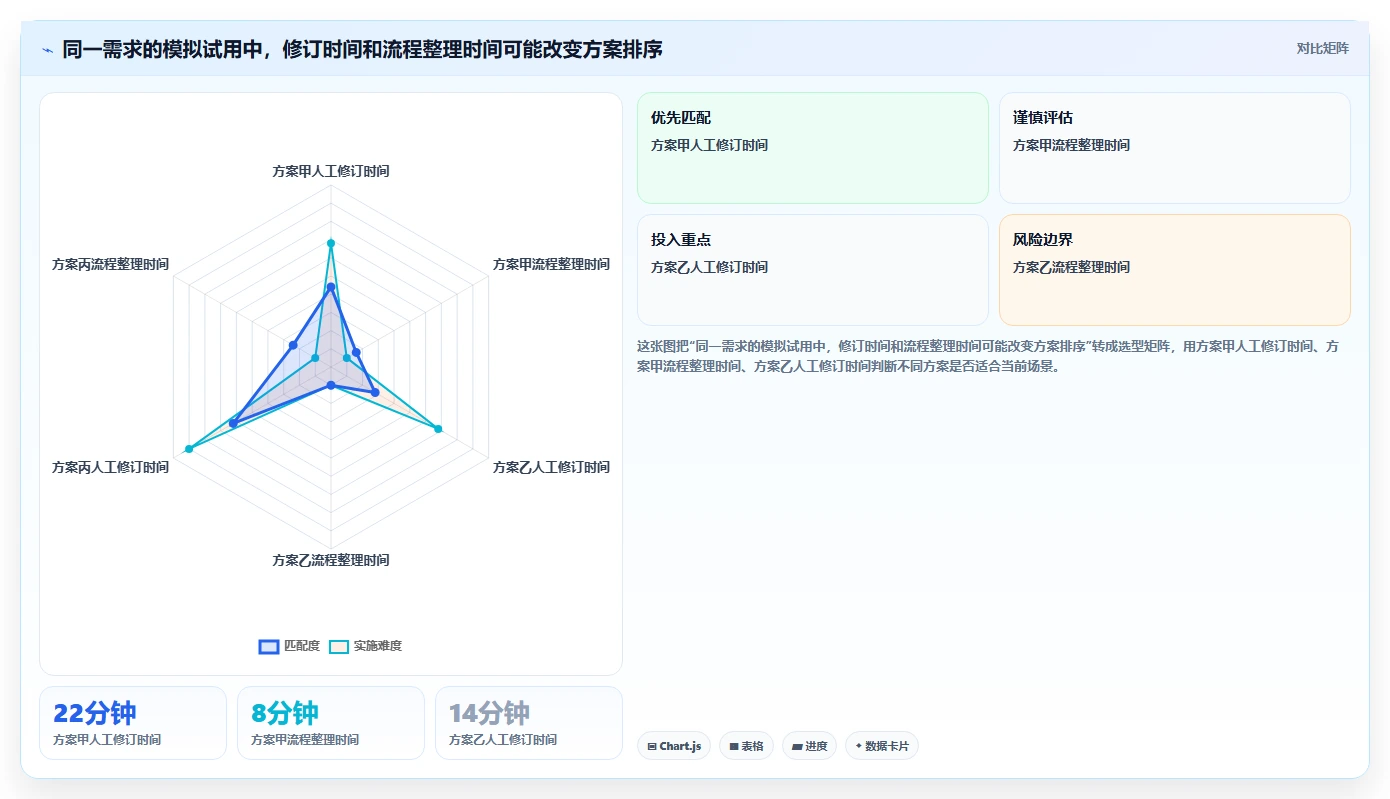Select the 数据卡片 tag

click(882, 746)
